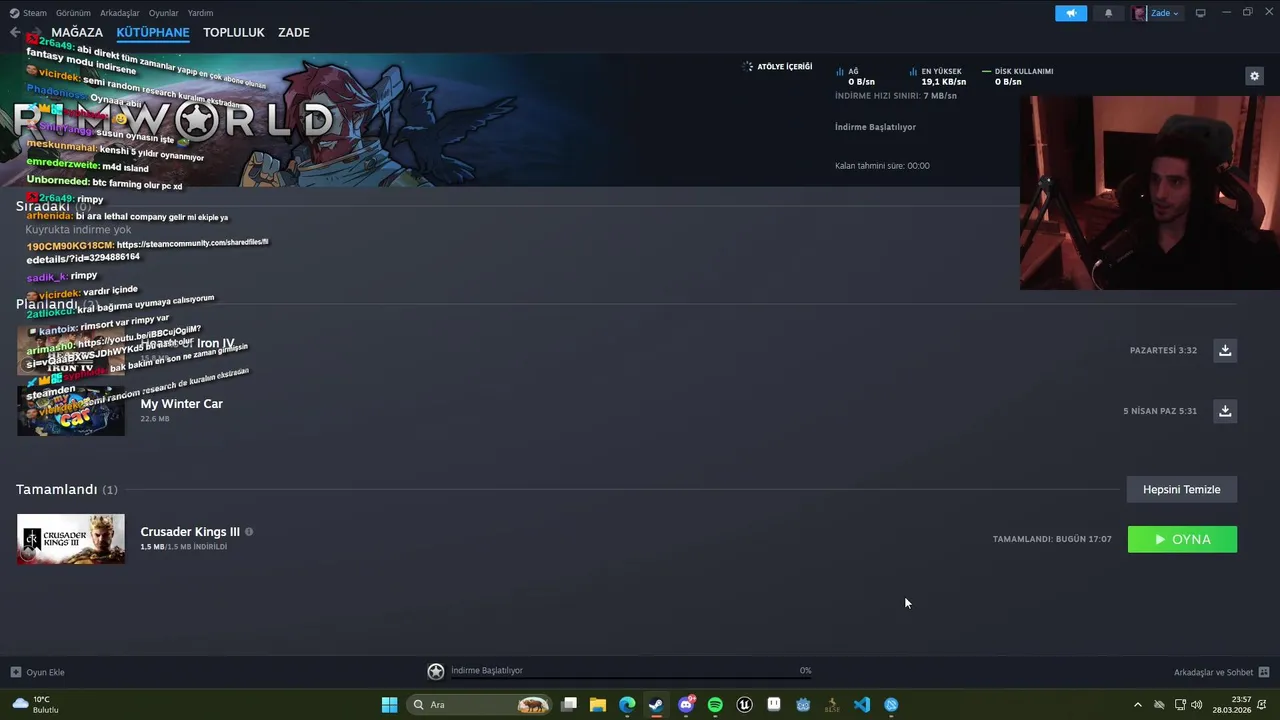
Task: Download Hearts of Iron IV update now
Action: coord(1225,350)
